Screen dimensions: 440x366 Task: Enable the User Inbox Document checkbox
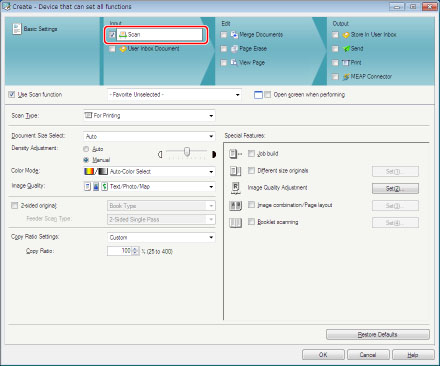click(112, 49)
